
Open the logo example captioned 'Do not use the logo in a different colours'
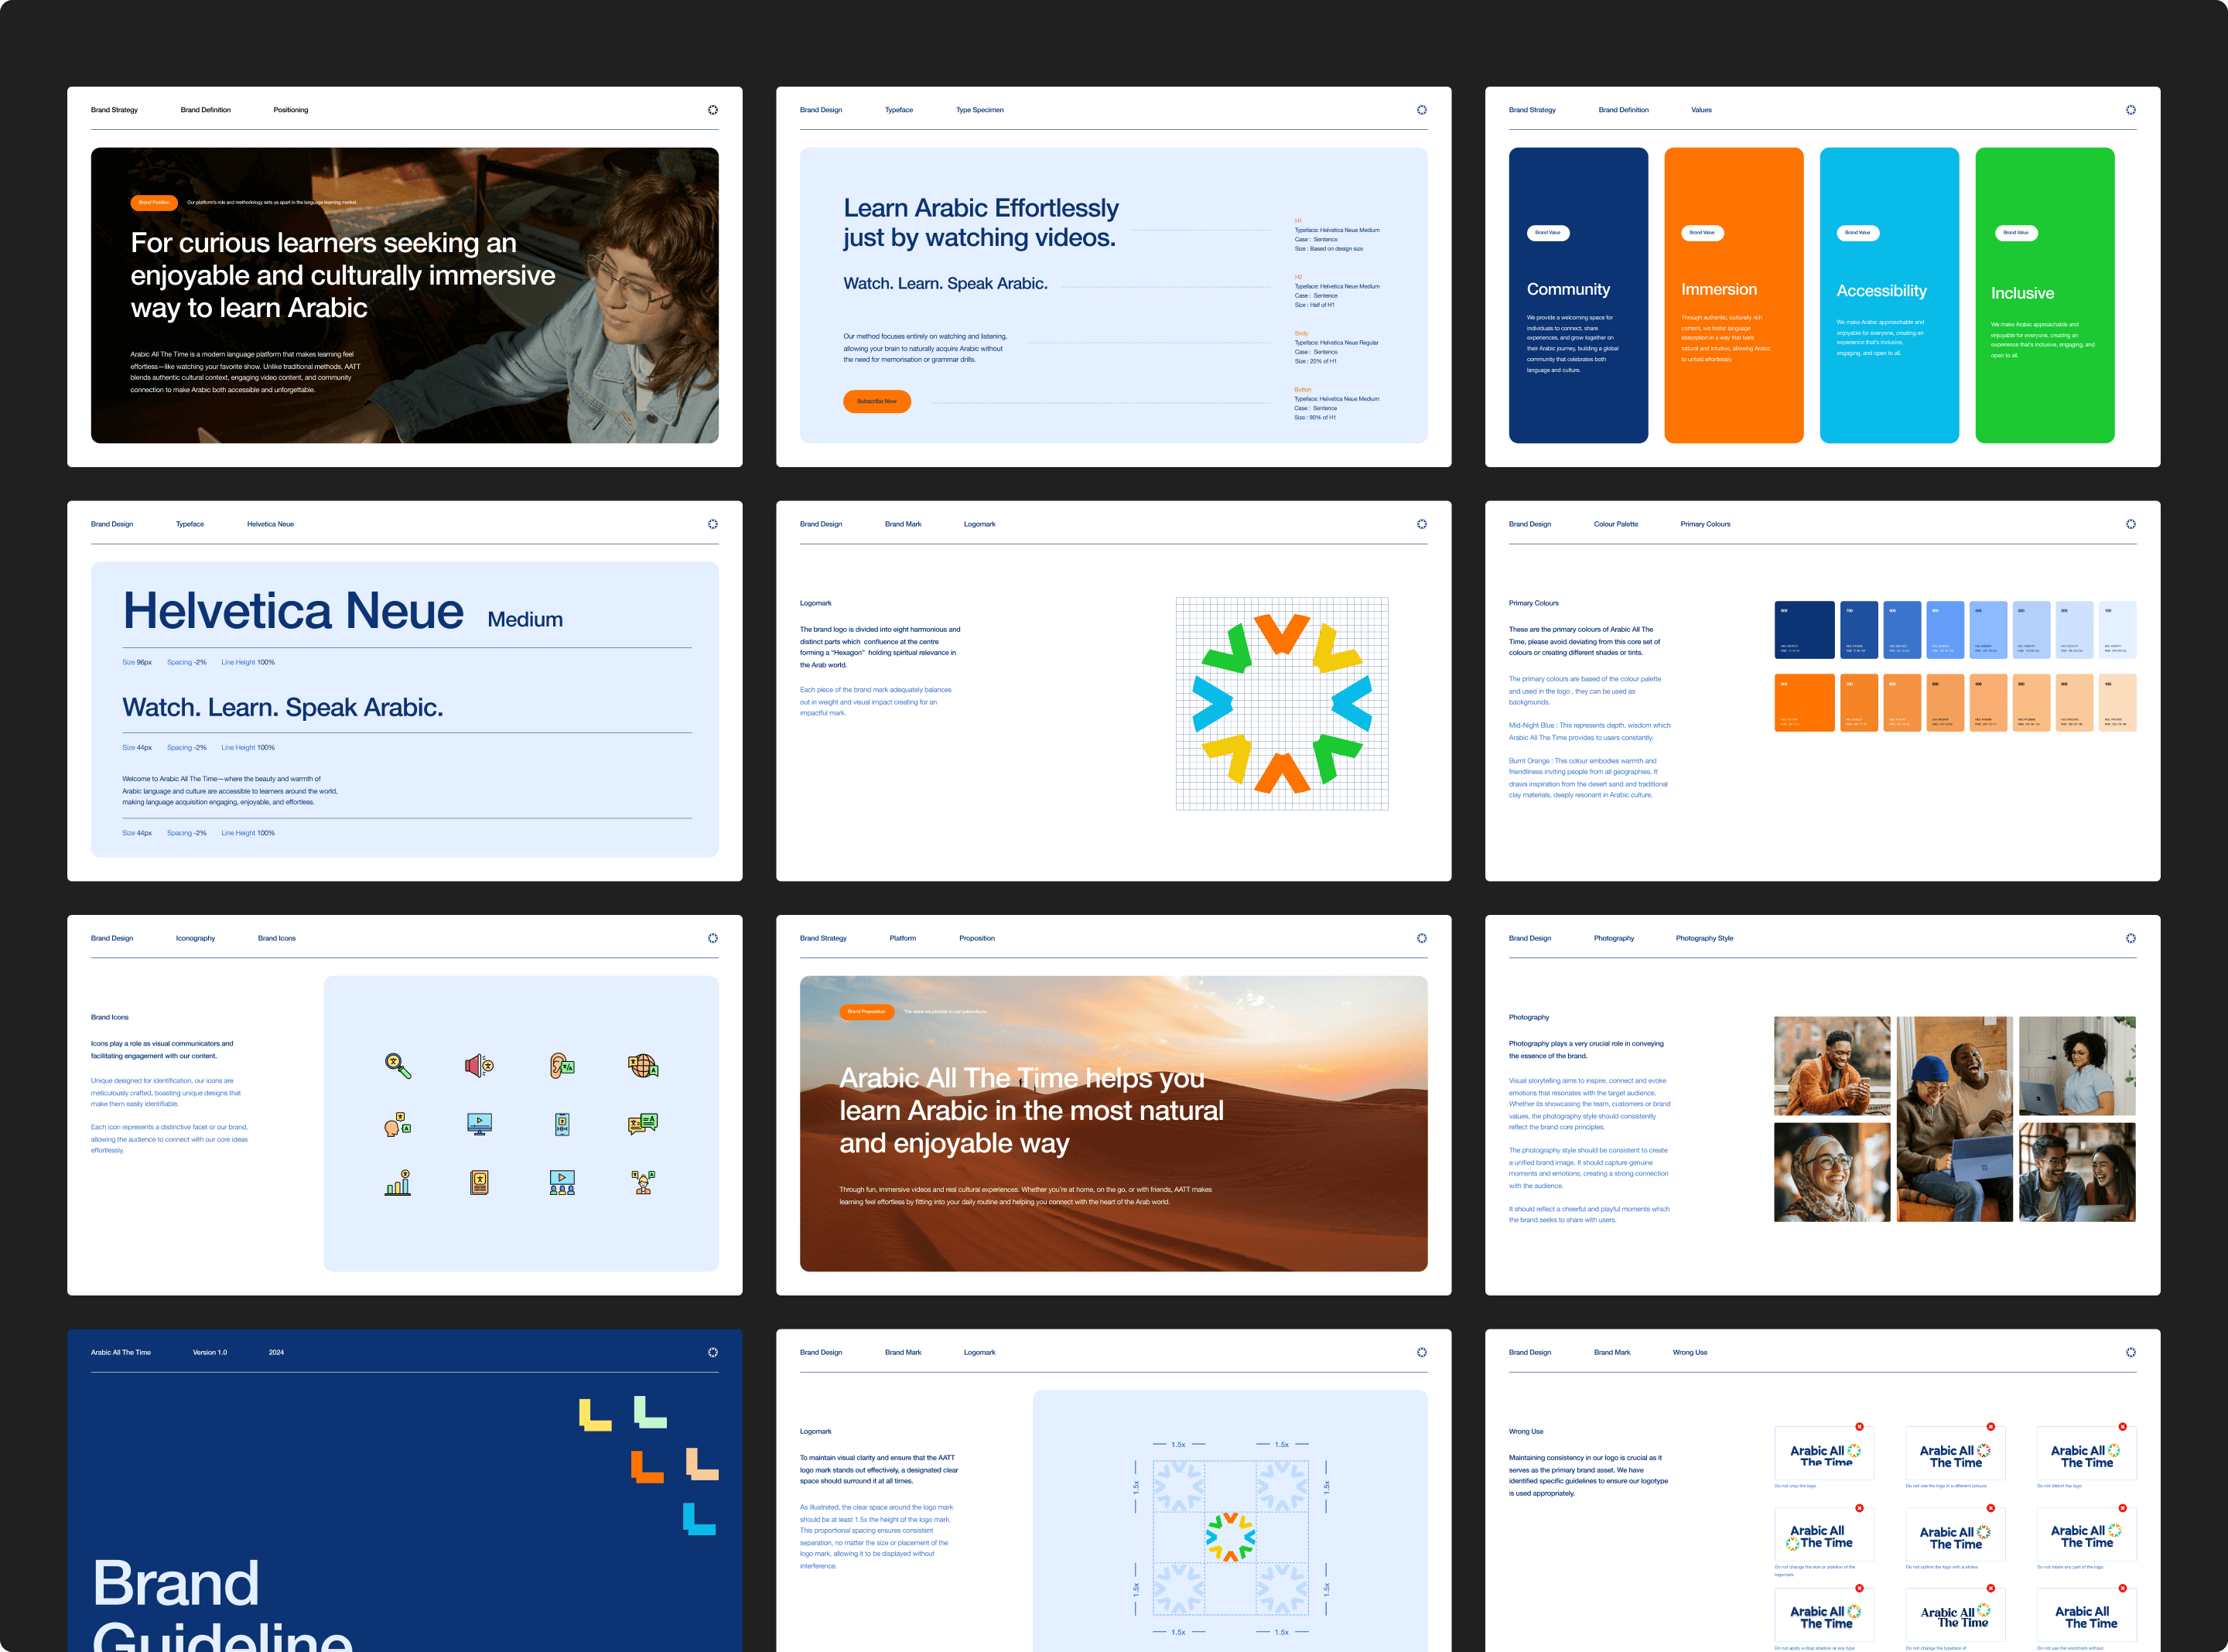(1955, 1455)
